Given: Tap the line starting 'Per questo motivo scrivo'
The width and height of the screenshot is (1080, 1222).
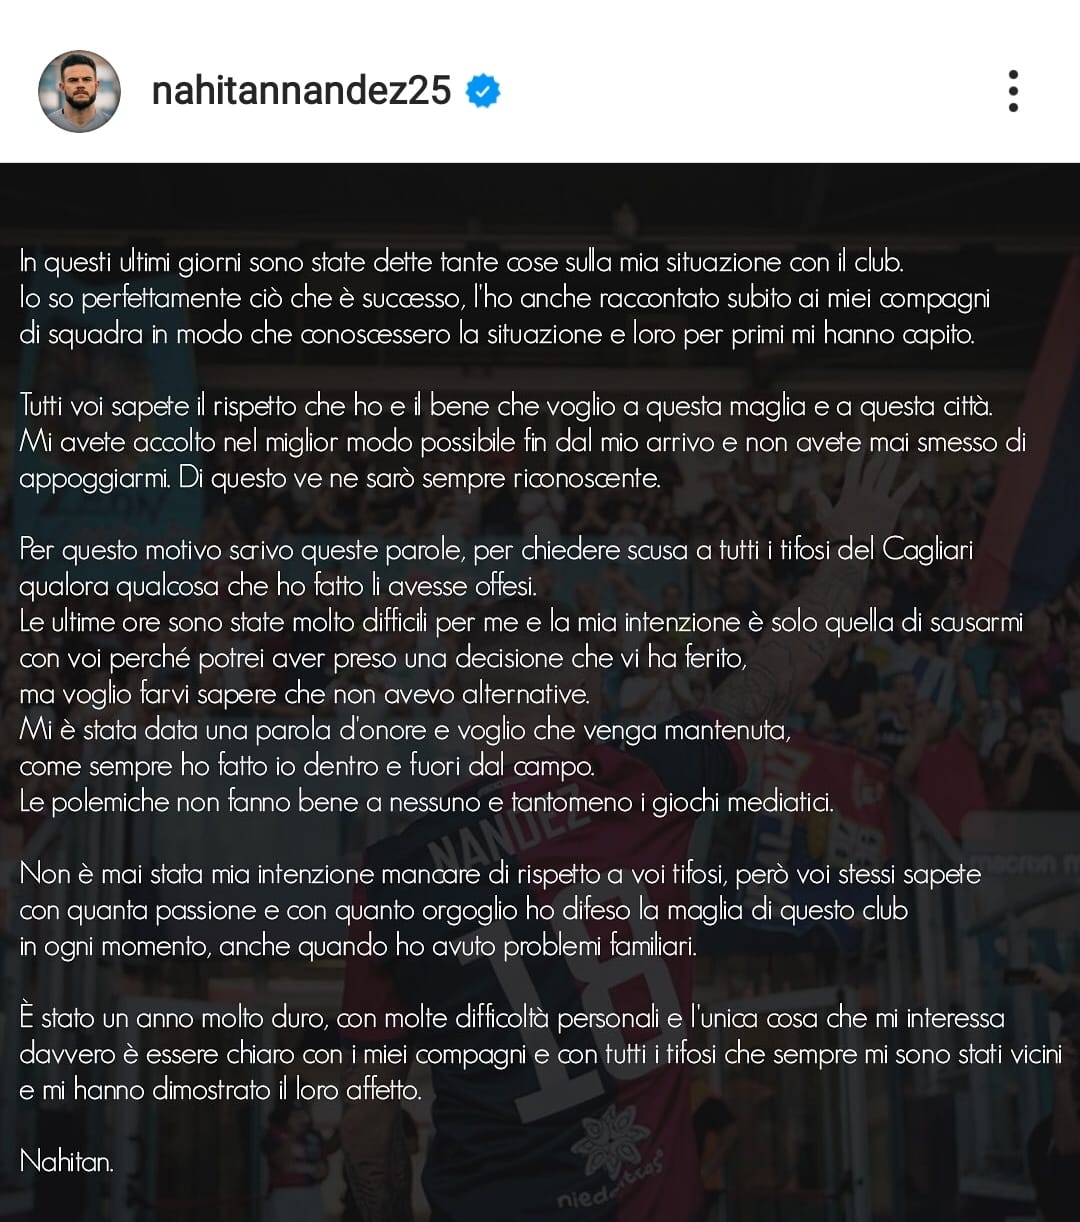Looking at the screenshot, I should click(496, 550).
